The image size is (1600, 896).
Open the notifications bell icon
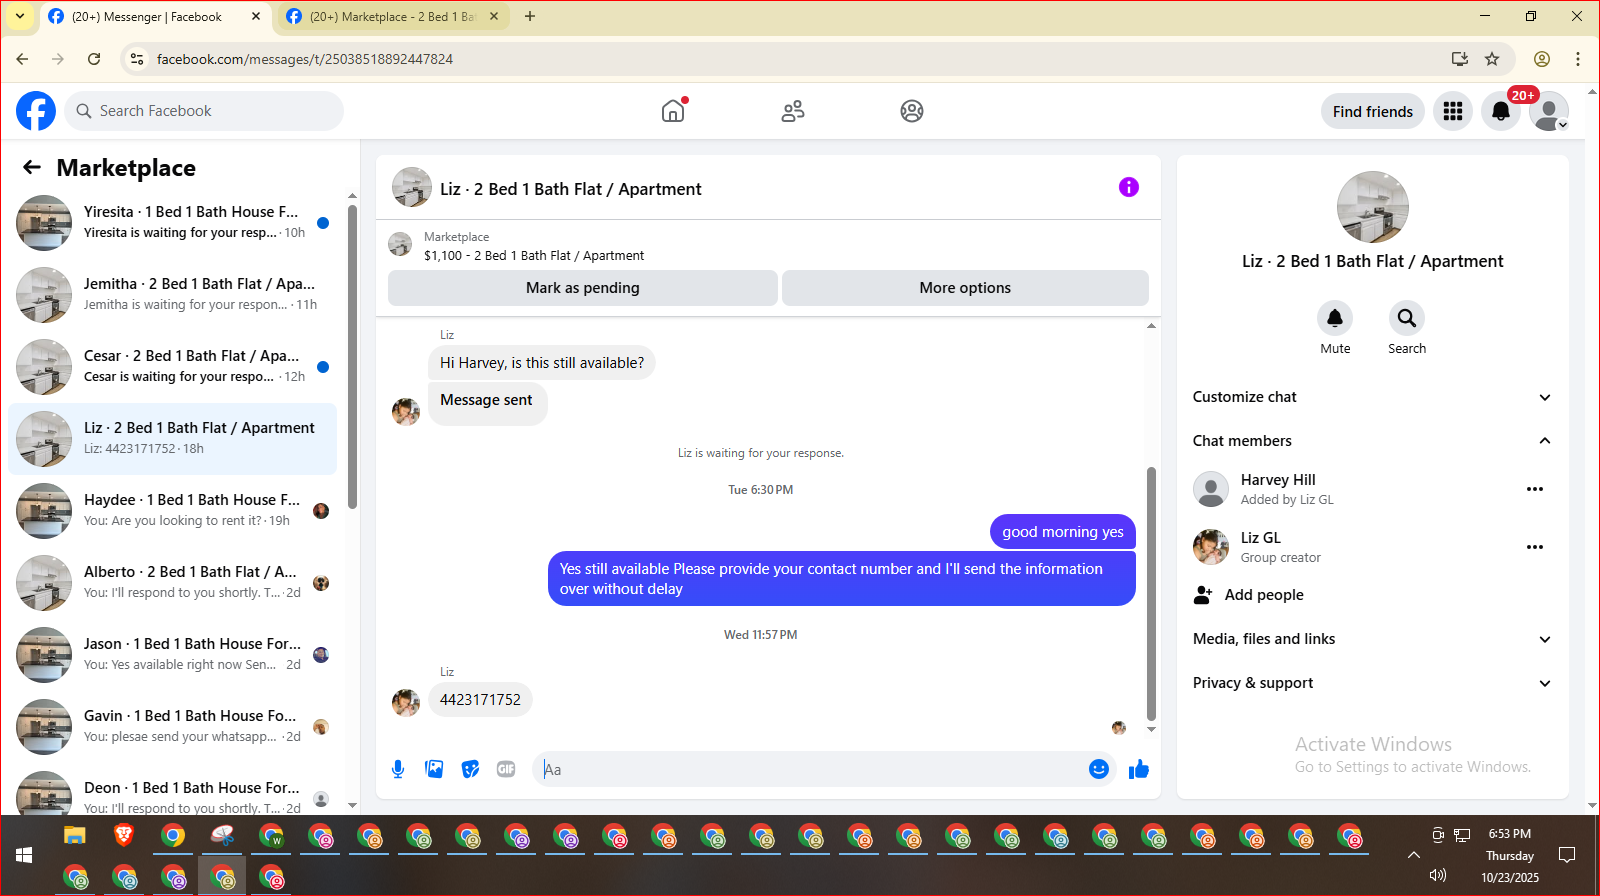(x=1501, y=111)
